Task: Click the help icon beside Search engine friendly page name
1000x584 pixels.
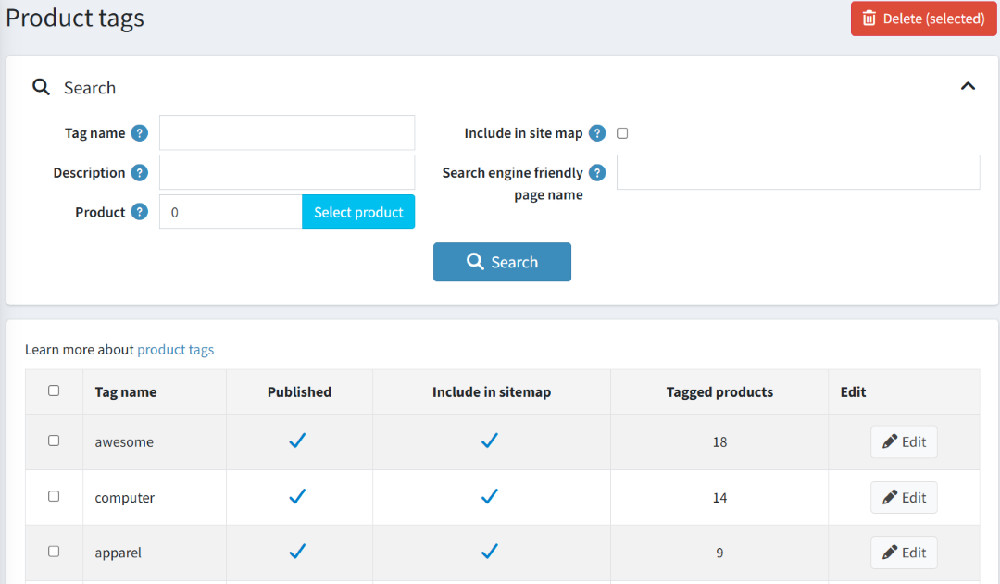Action: (597, 172)
